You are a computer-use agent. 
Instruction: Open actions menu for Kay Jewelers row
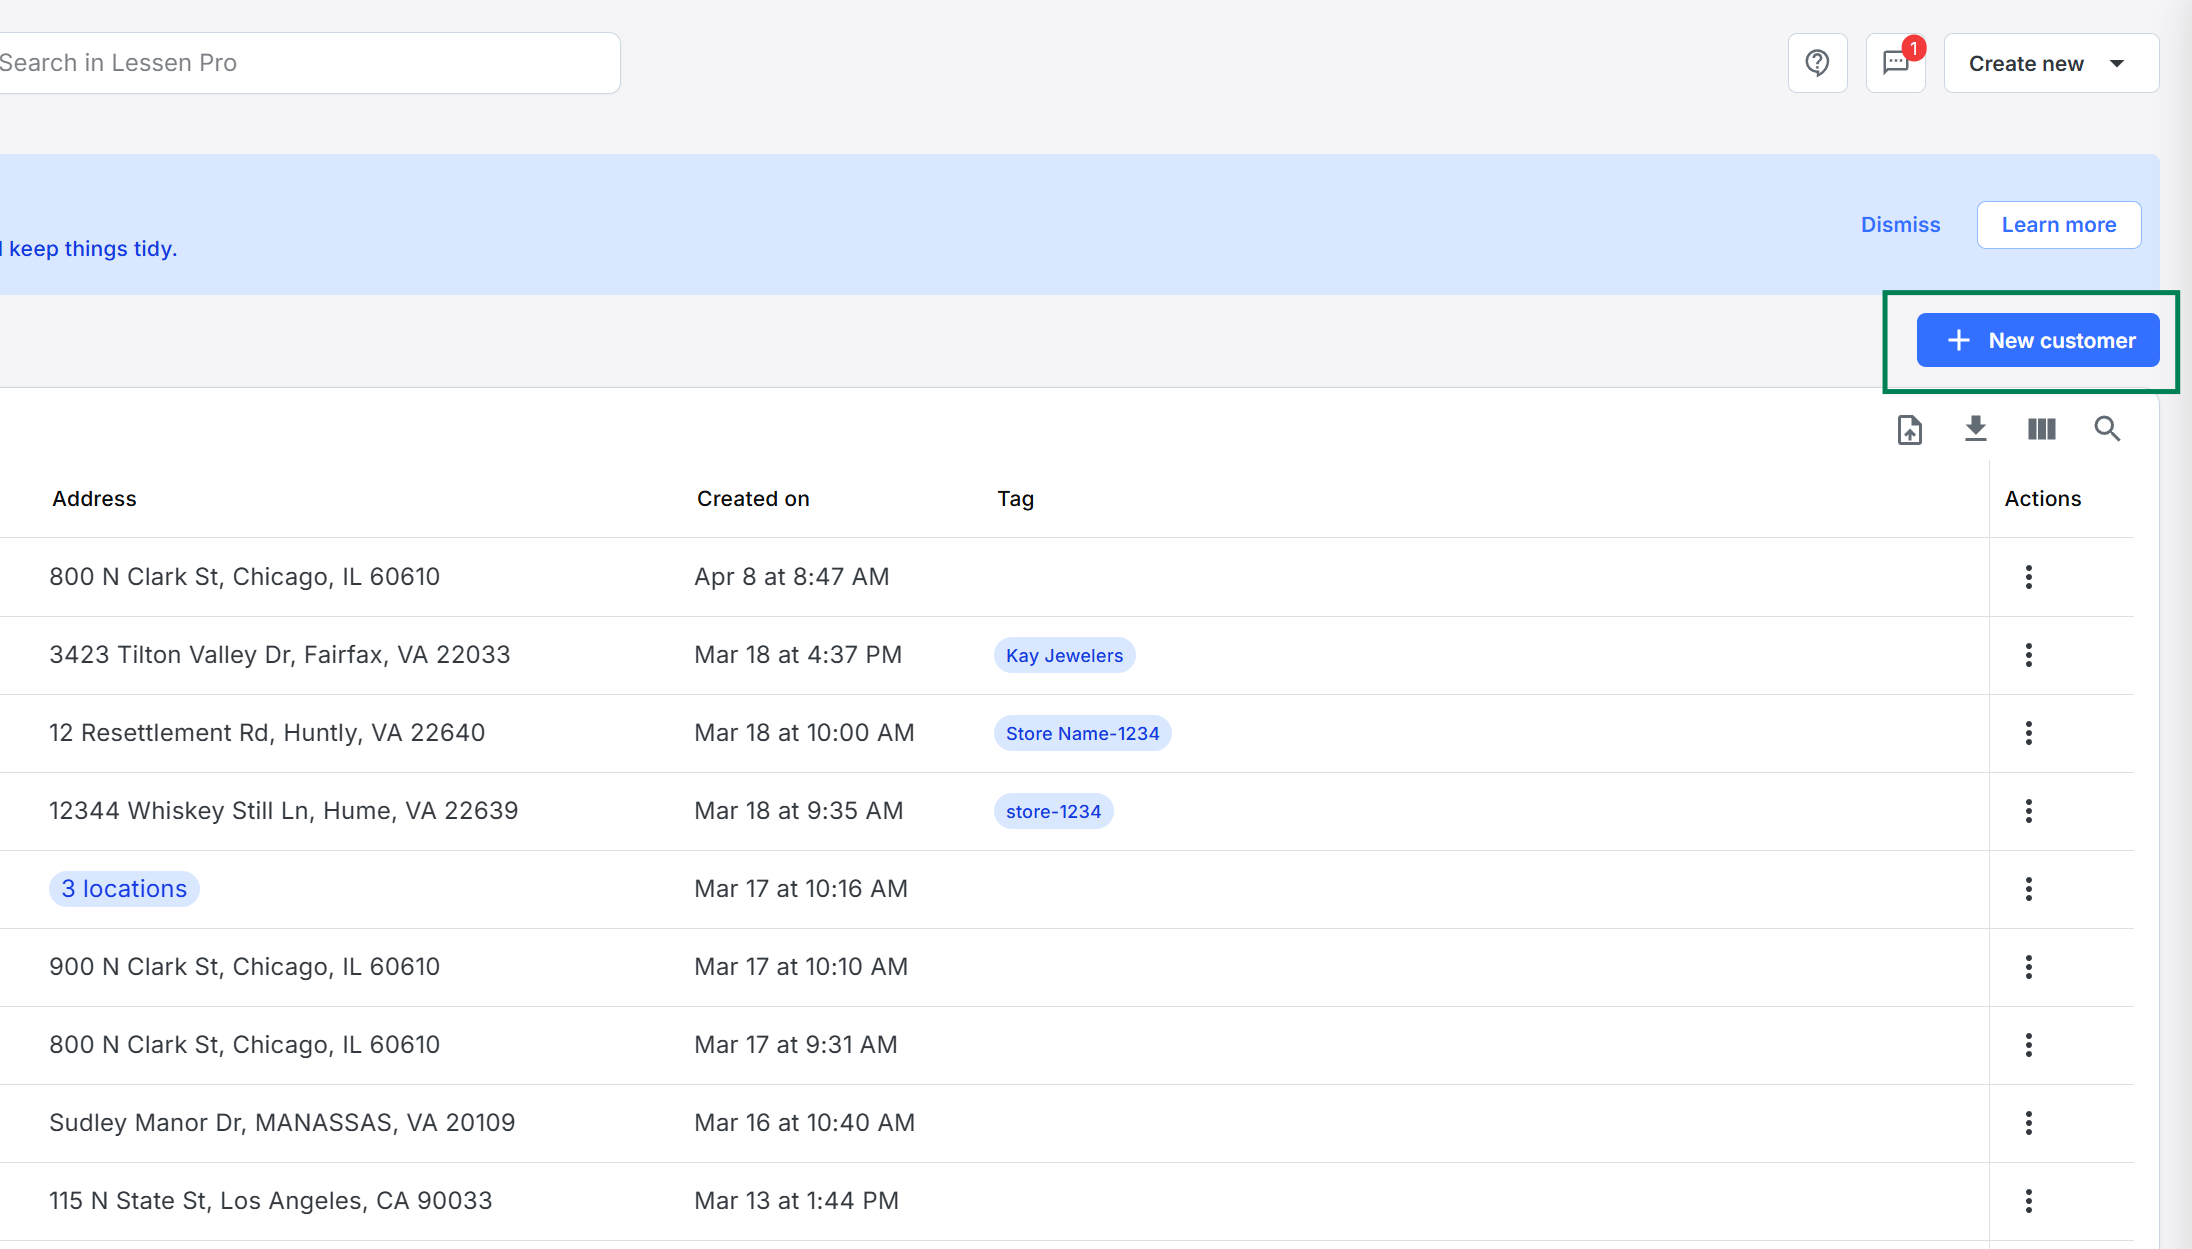click(2028, 655)
